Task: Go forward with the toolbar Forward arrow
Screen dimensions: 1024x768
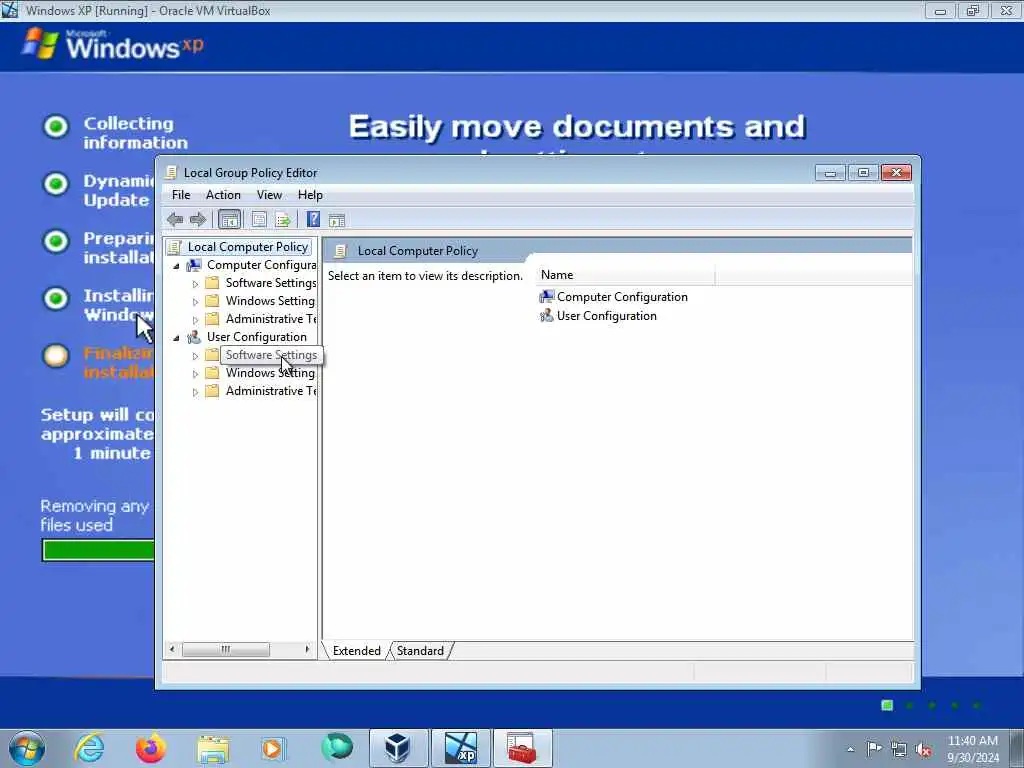Action: 197,220
